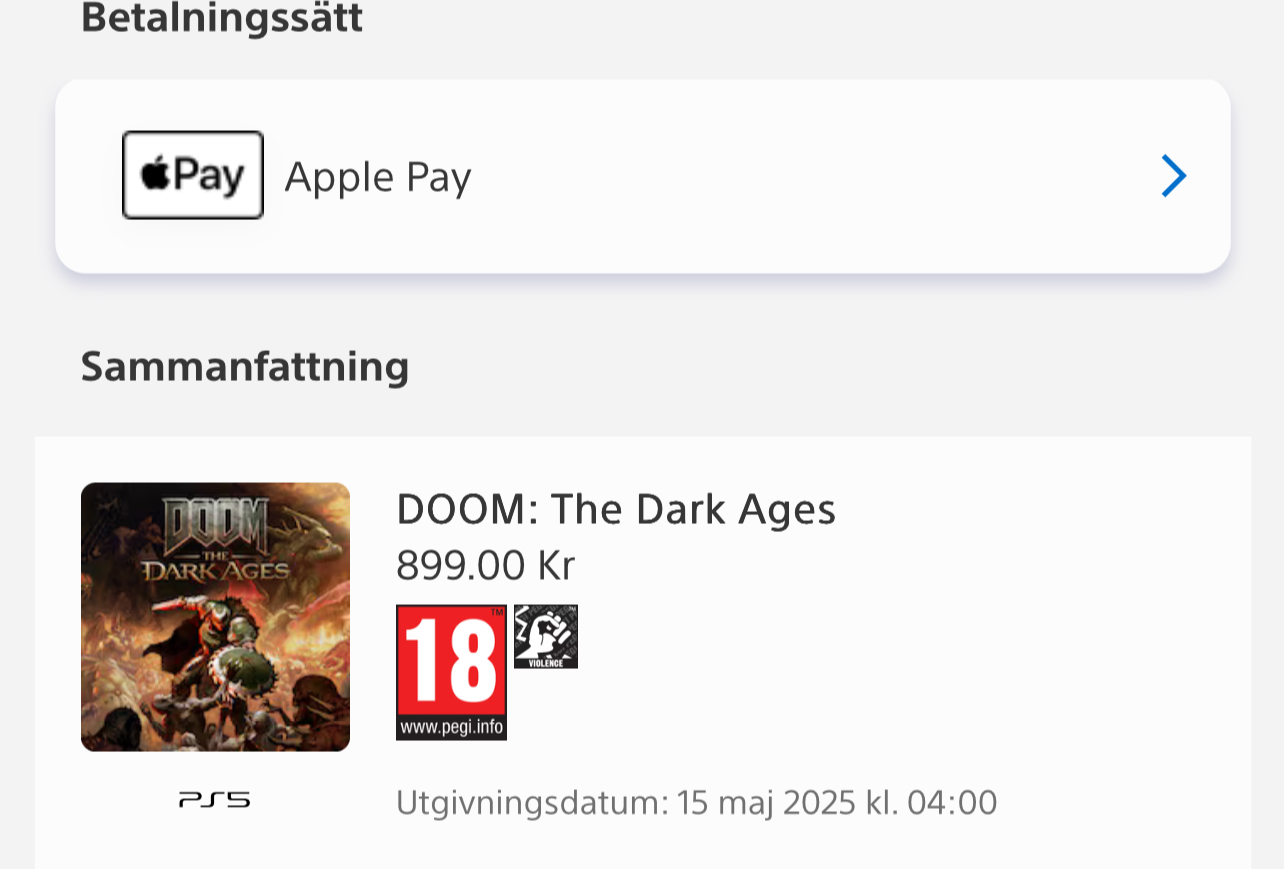Click the DOOM: The Dark Ages title

(x=616, y=510)
